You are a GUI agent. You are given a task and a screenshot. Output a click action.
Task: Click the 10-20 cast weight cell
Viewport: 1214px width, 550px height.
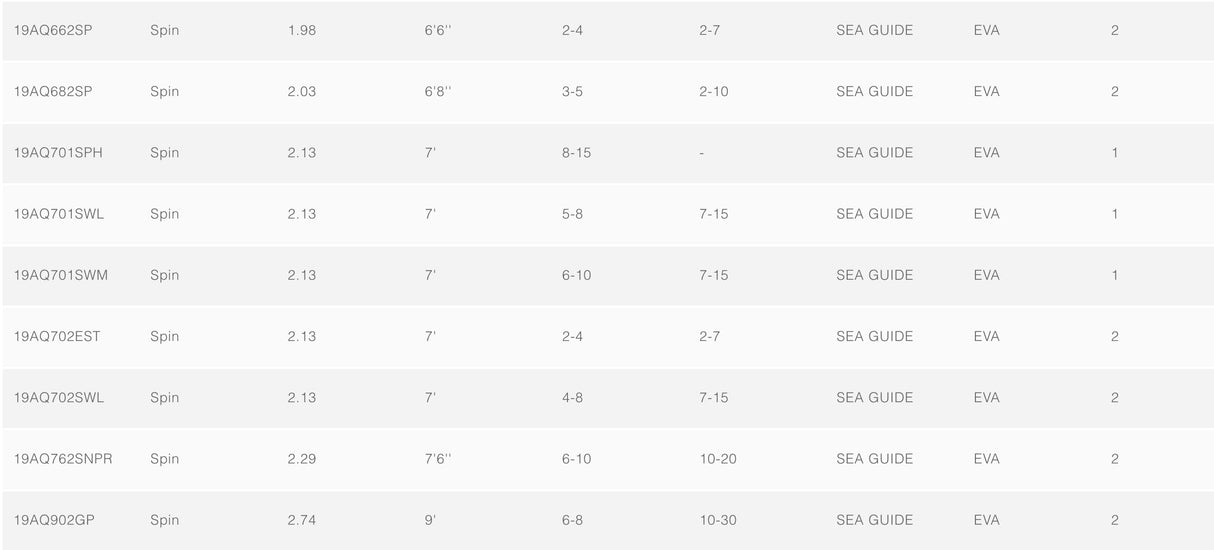click(718, 459)
